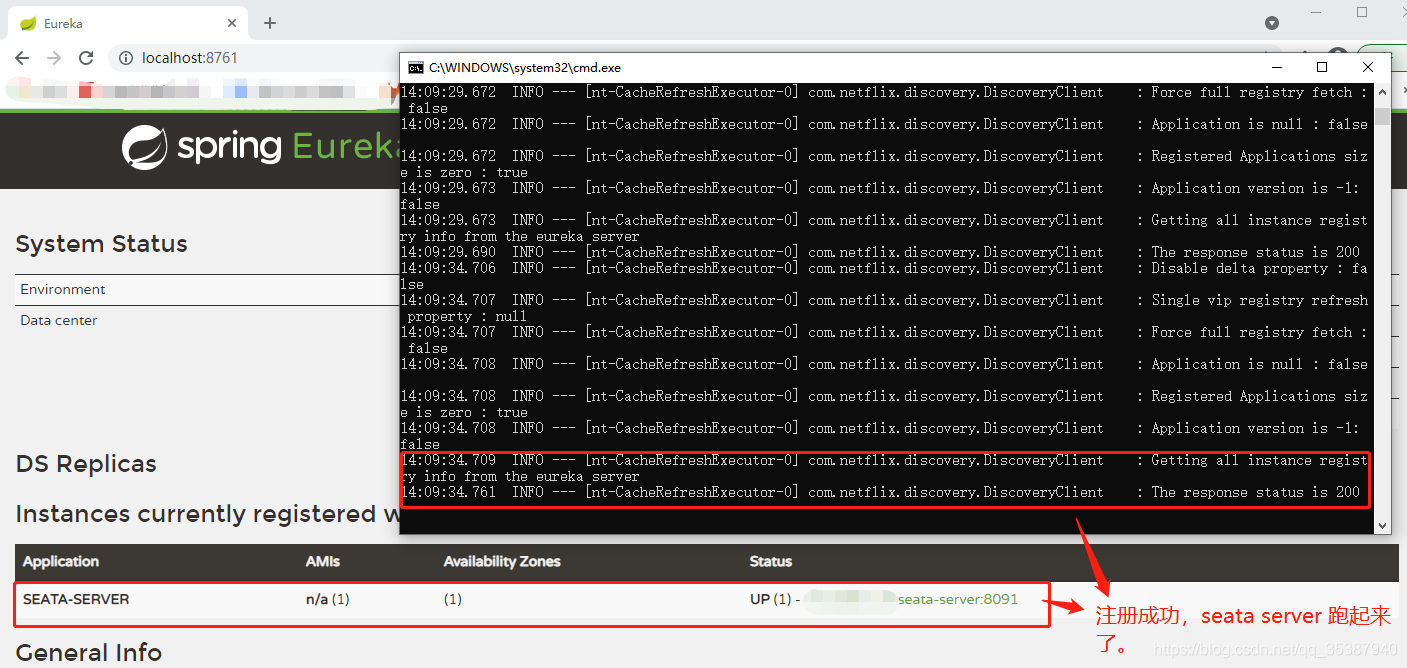The width and height of the screenshot is (1407, 668).
Task: Click the AMIs column header
Action: click(323, 562)
